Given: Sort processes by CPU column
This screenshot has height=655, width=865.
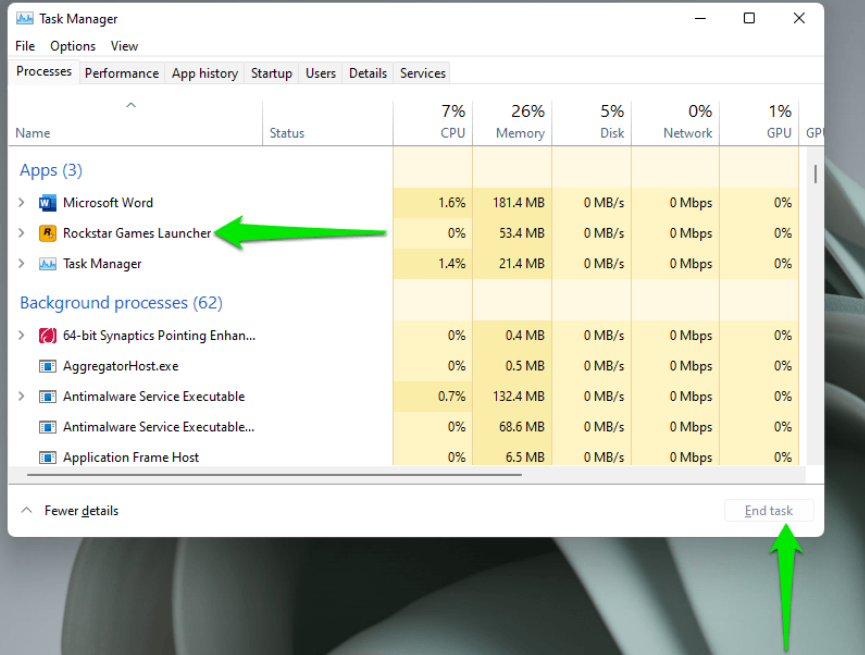Looking at the screenshot, I should pyautogui.click(x=433, y=123).
